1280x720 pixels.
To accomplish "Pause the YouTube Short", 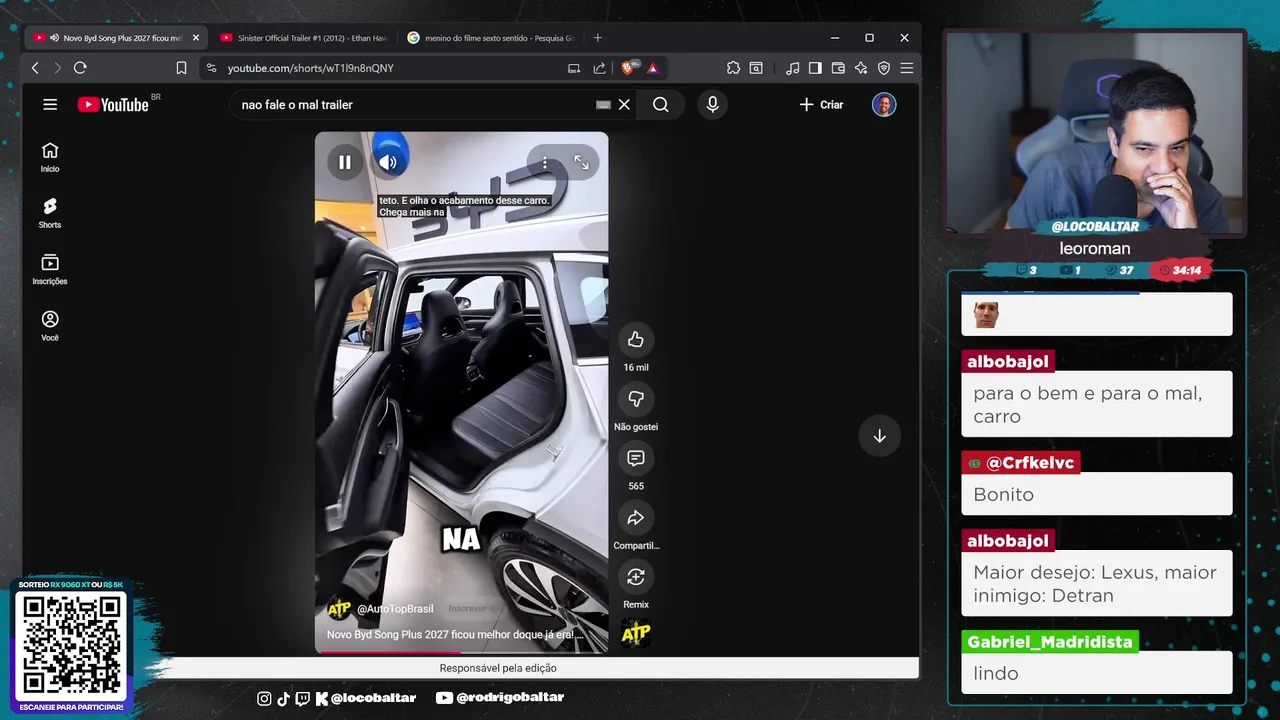I will pyautogui.click(x=345, y=162).
